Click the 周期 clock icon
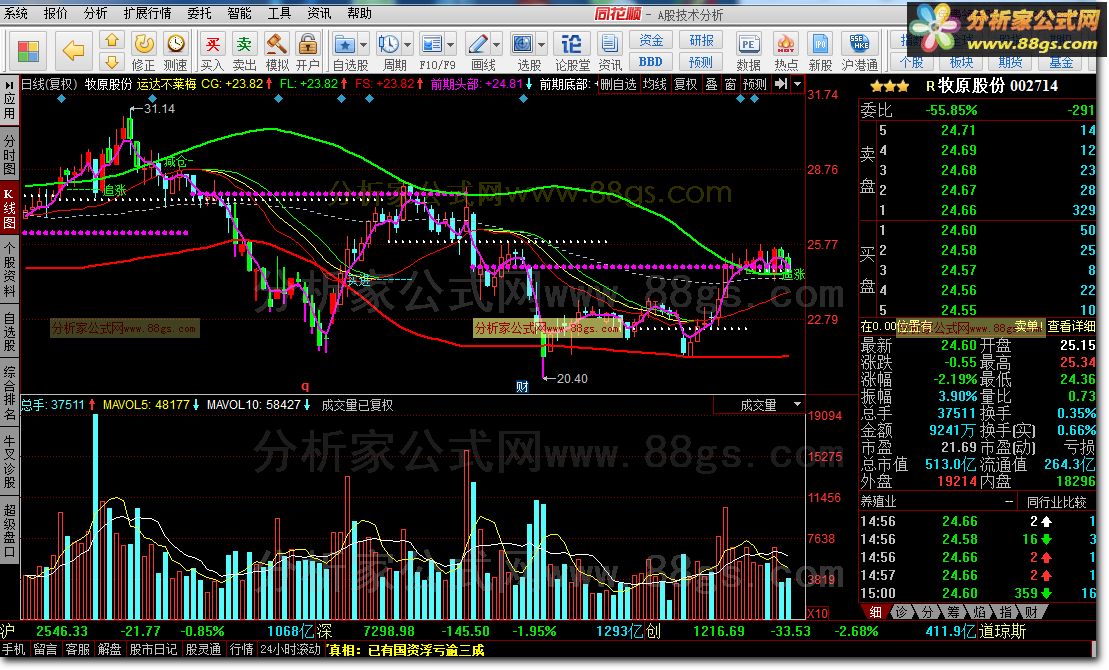 coord(388,45)
